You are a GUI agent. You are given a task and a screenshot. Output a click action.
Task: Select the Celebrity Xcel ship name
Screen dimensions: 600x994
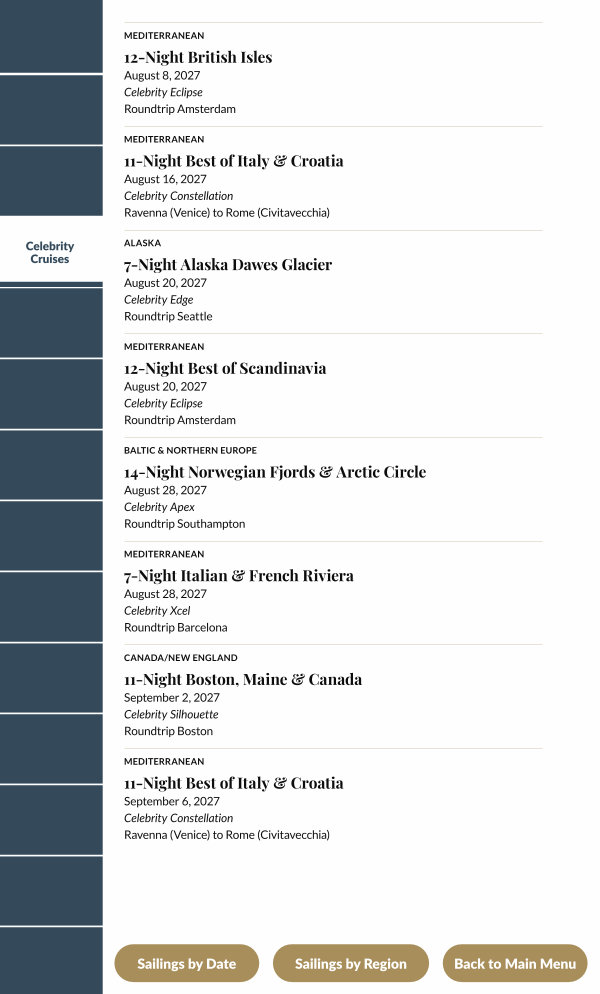157,611
